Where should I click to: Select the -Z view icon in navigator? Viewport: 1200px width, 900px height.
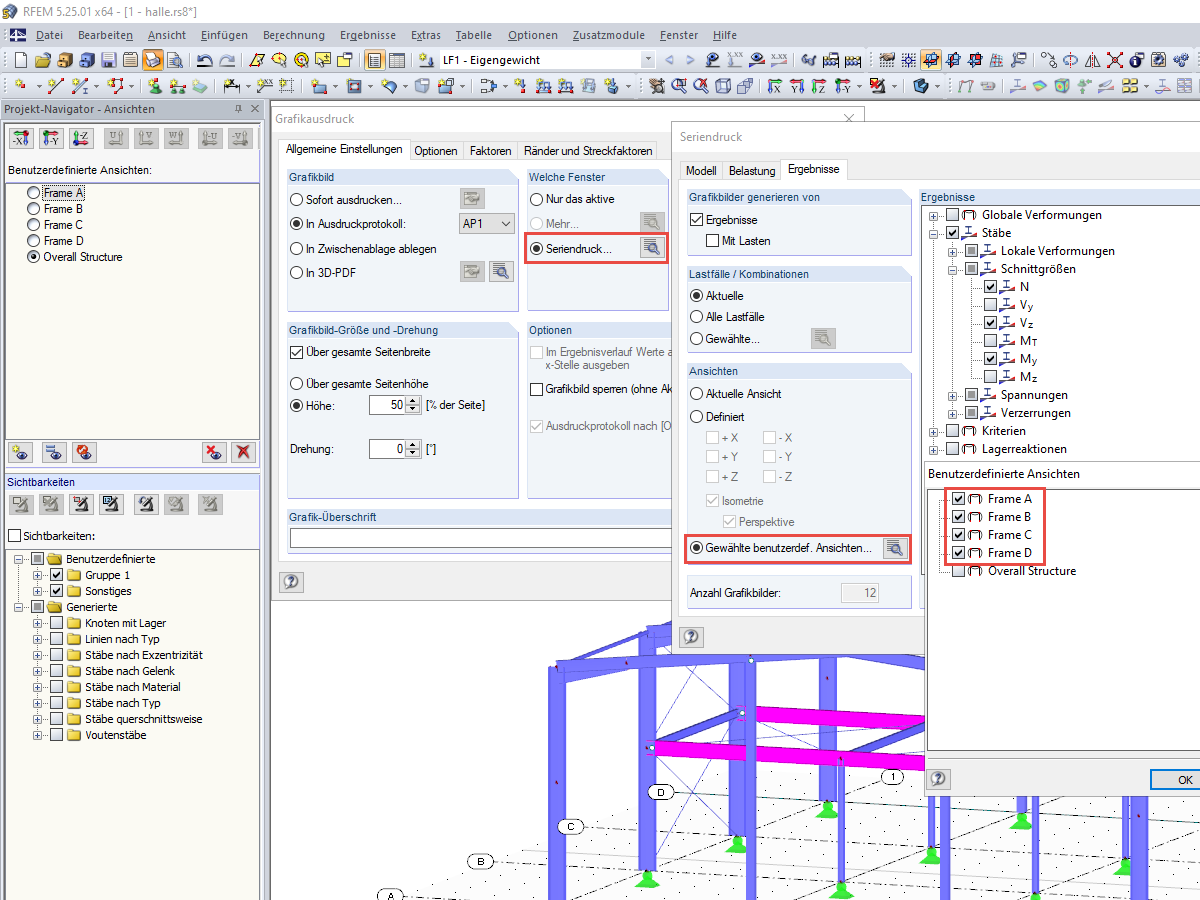click(x=81, y=138)
